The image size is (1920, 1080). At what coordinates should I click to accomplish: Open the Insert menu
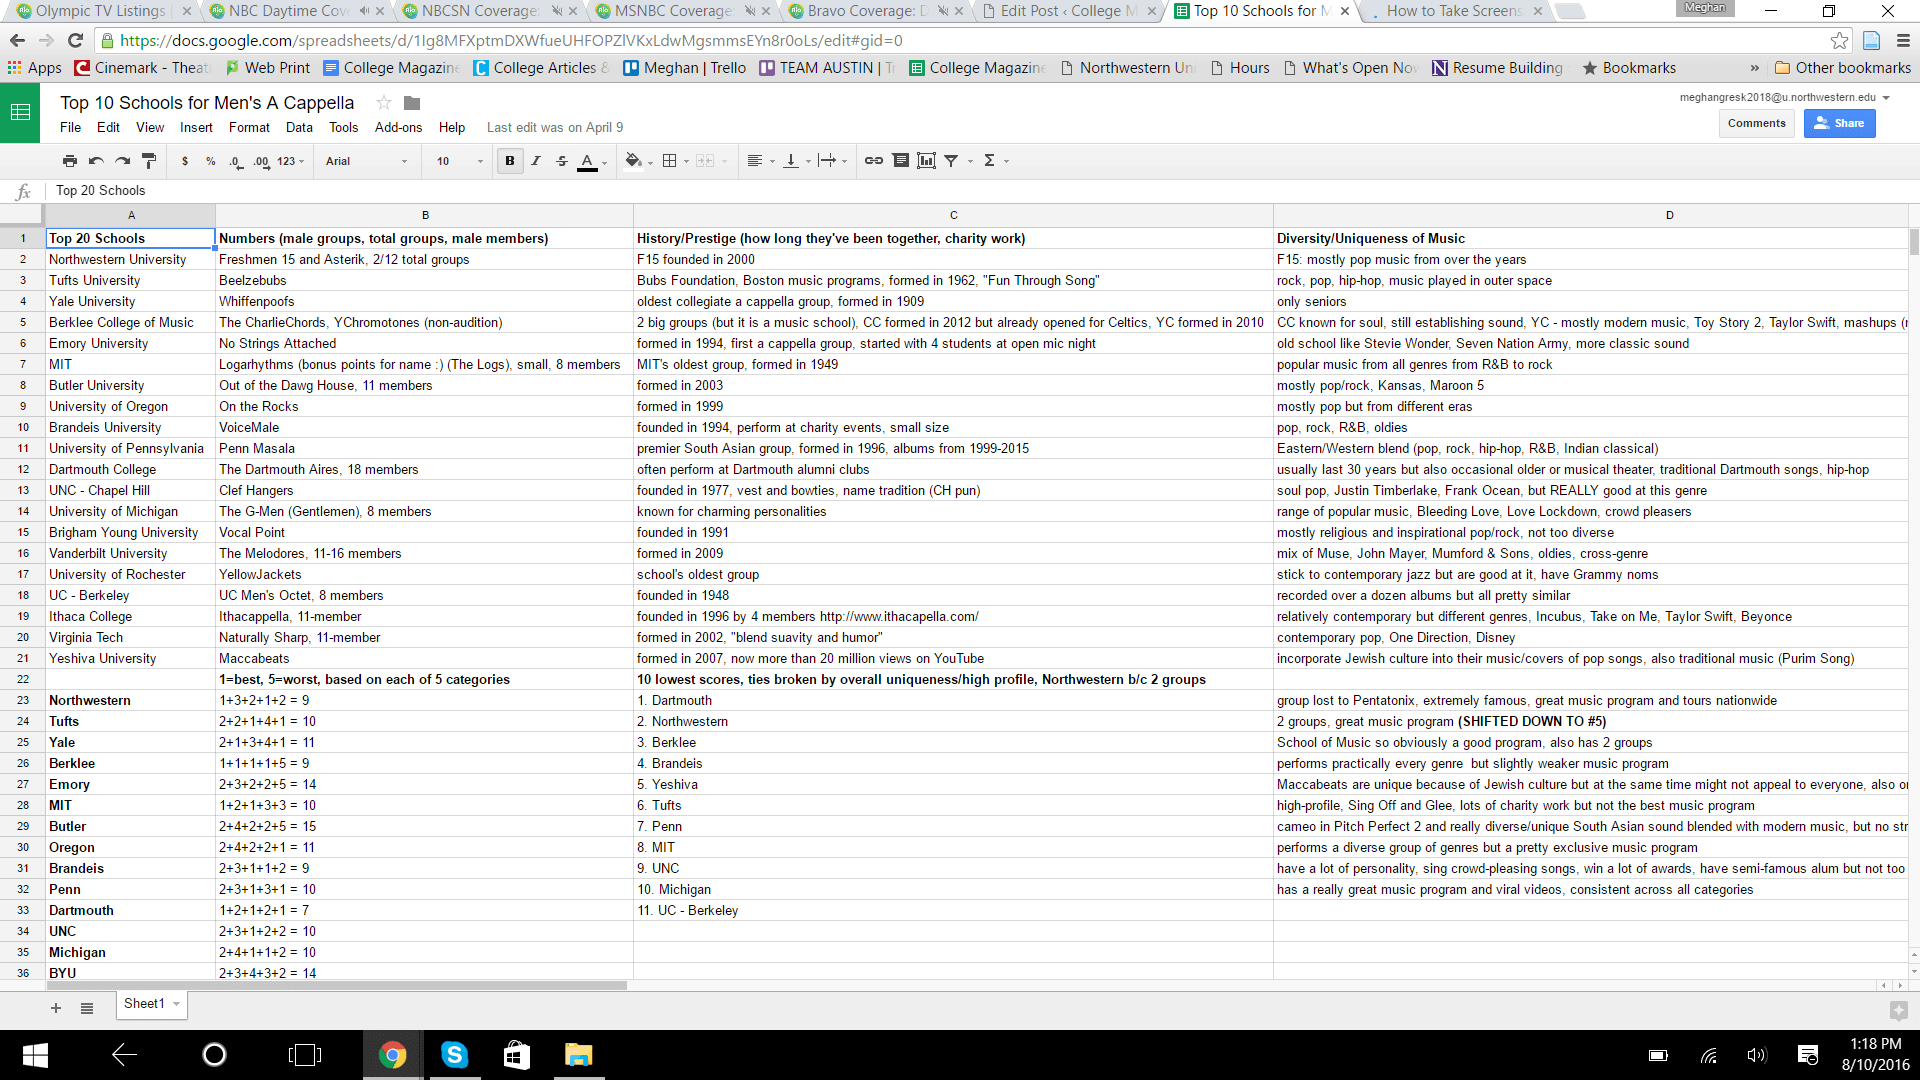click(x=196, y=127)
